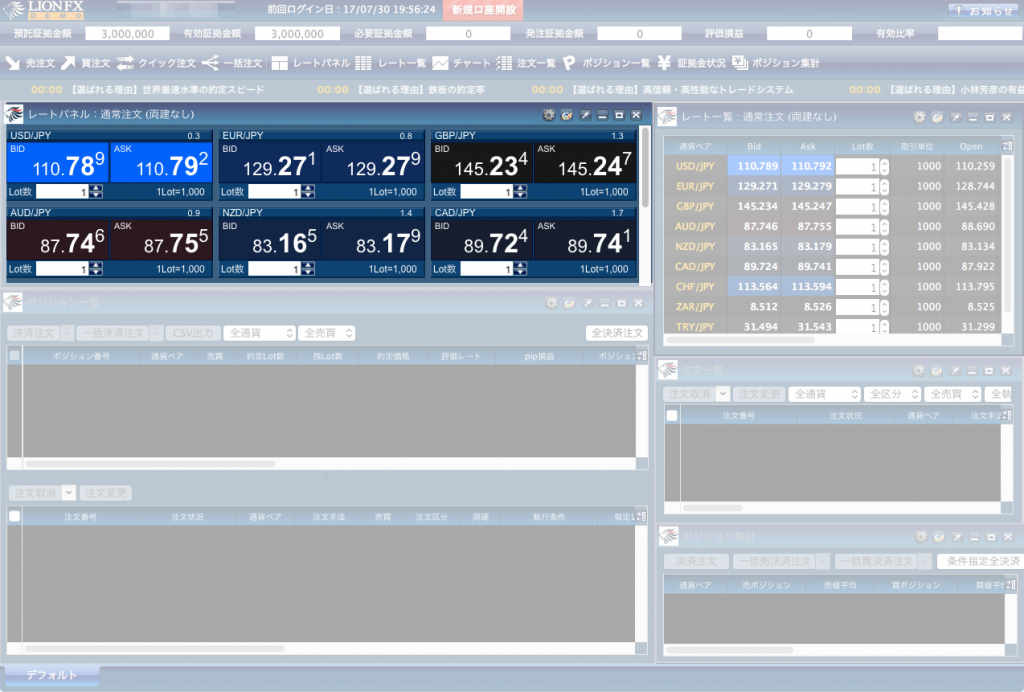Open 注文一覧 order list from toolbar
Screen dimensions: 1024x692
pos(526,63)
